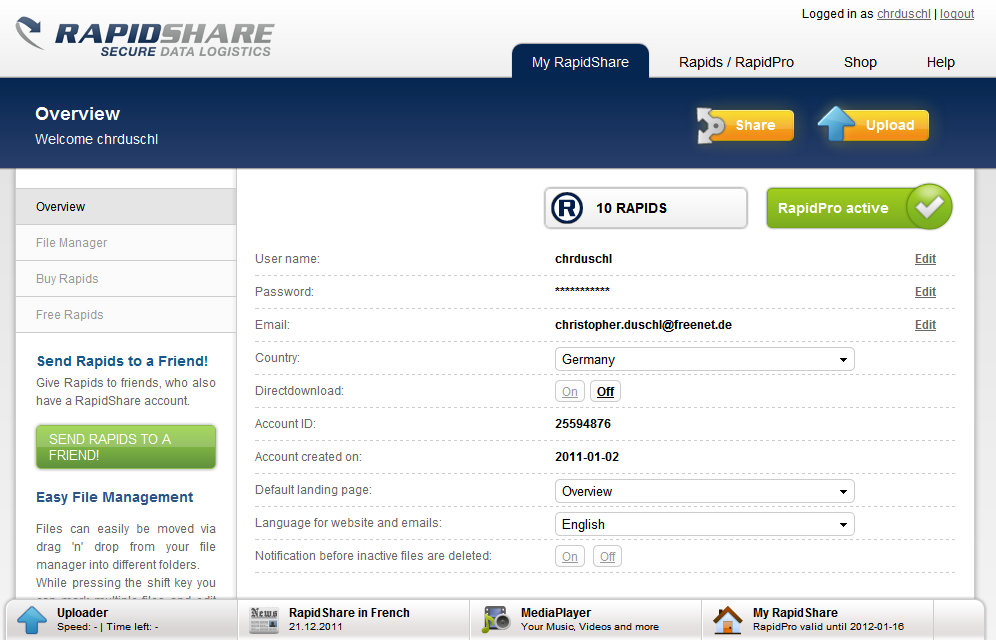996x640 pixels.
Task: Click the RapidPro valid until 2012-01-16 text
Action: coord(828,627)
